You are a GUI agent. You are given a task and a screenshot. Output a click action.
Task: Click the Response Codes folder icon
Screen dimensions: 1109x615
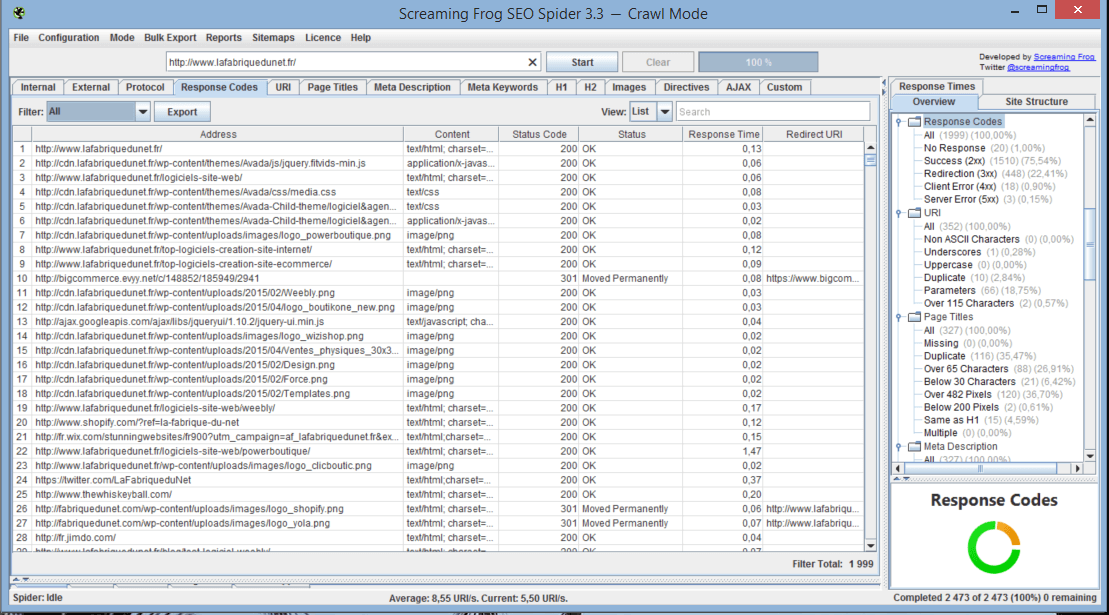914,122
